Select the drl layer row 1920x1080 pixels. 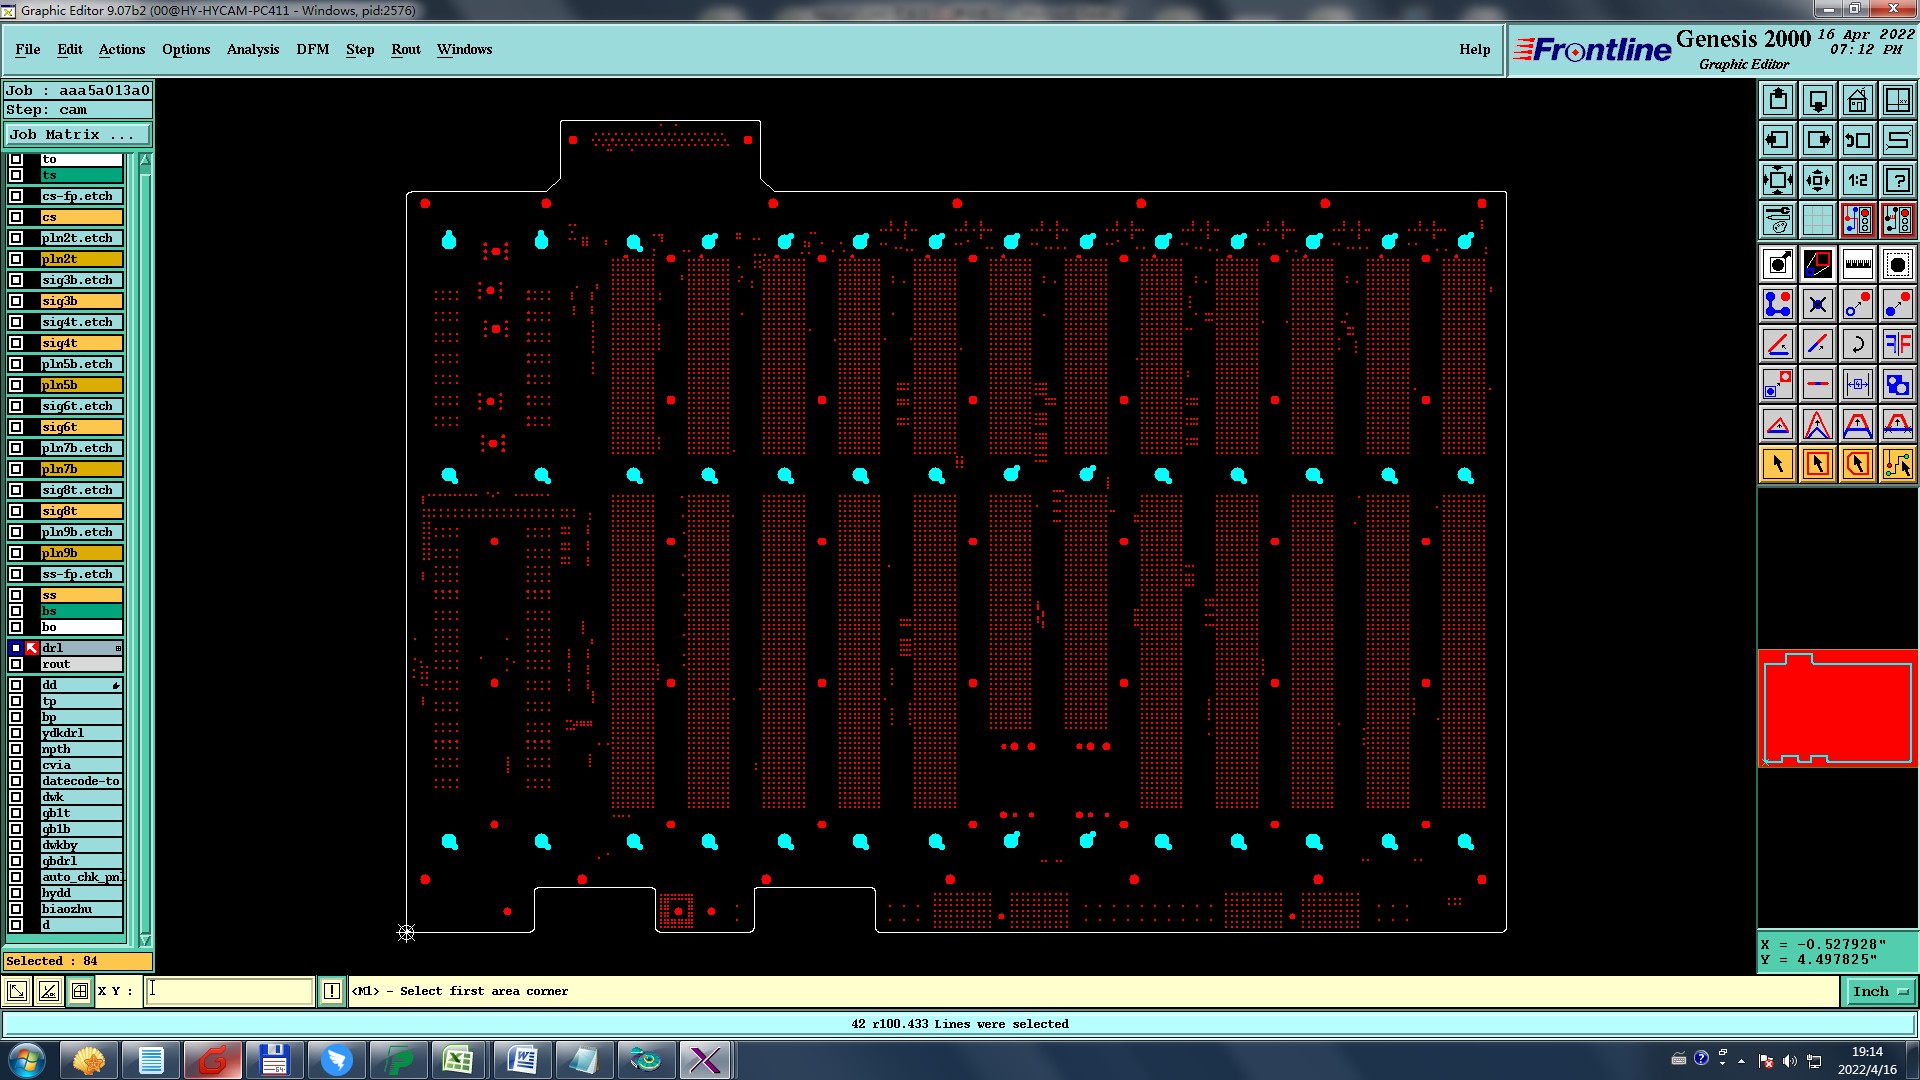(81, 648)
